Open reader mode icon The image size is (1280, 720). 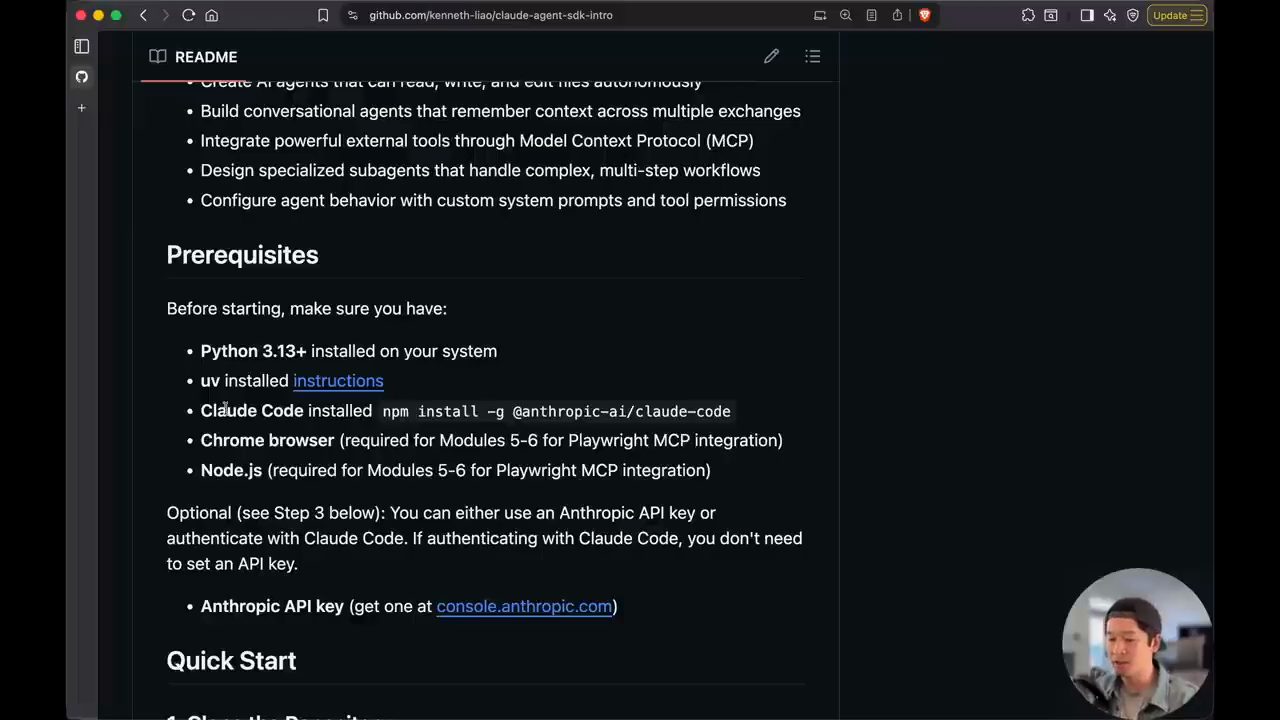(871, 15)
